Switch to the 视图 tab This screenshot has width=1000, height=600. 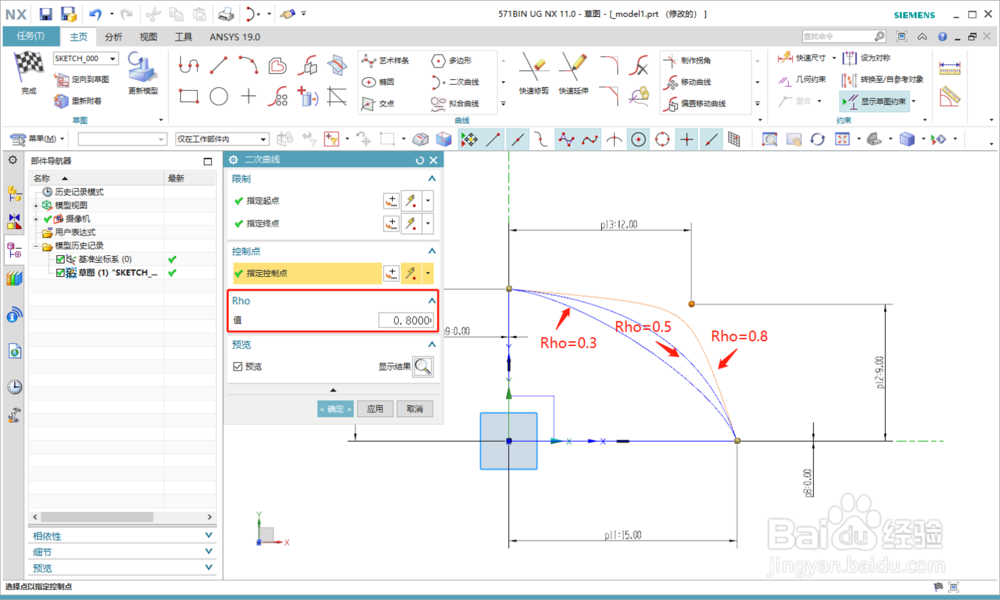149,37
